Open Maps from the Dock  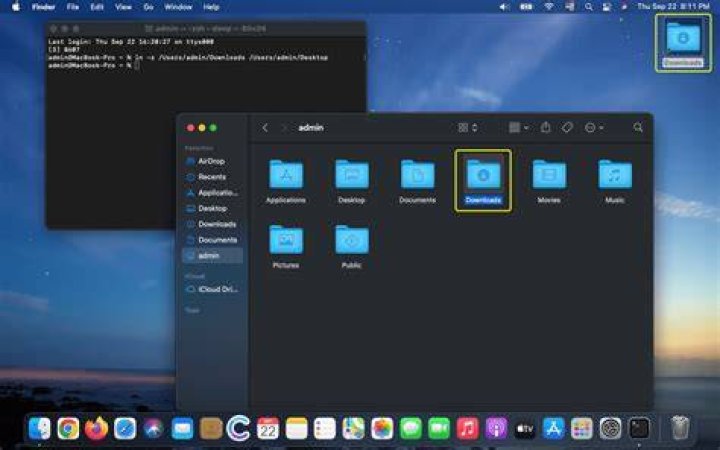[354, 429]
